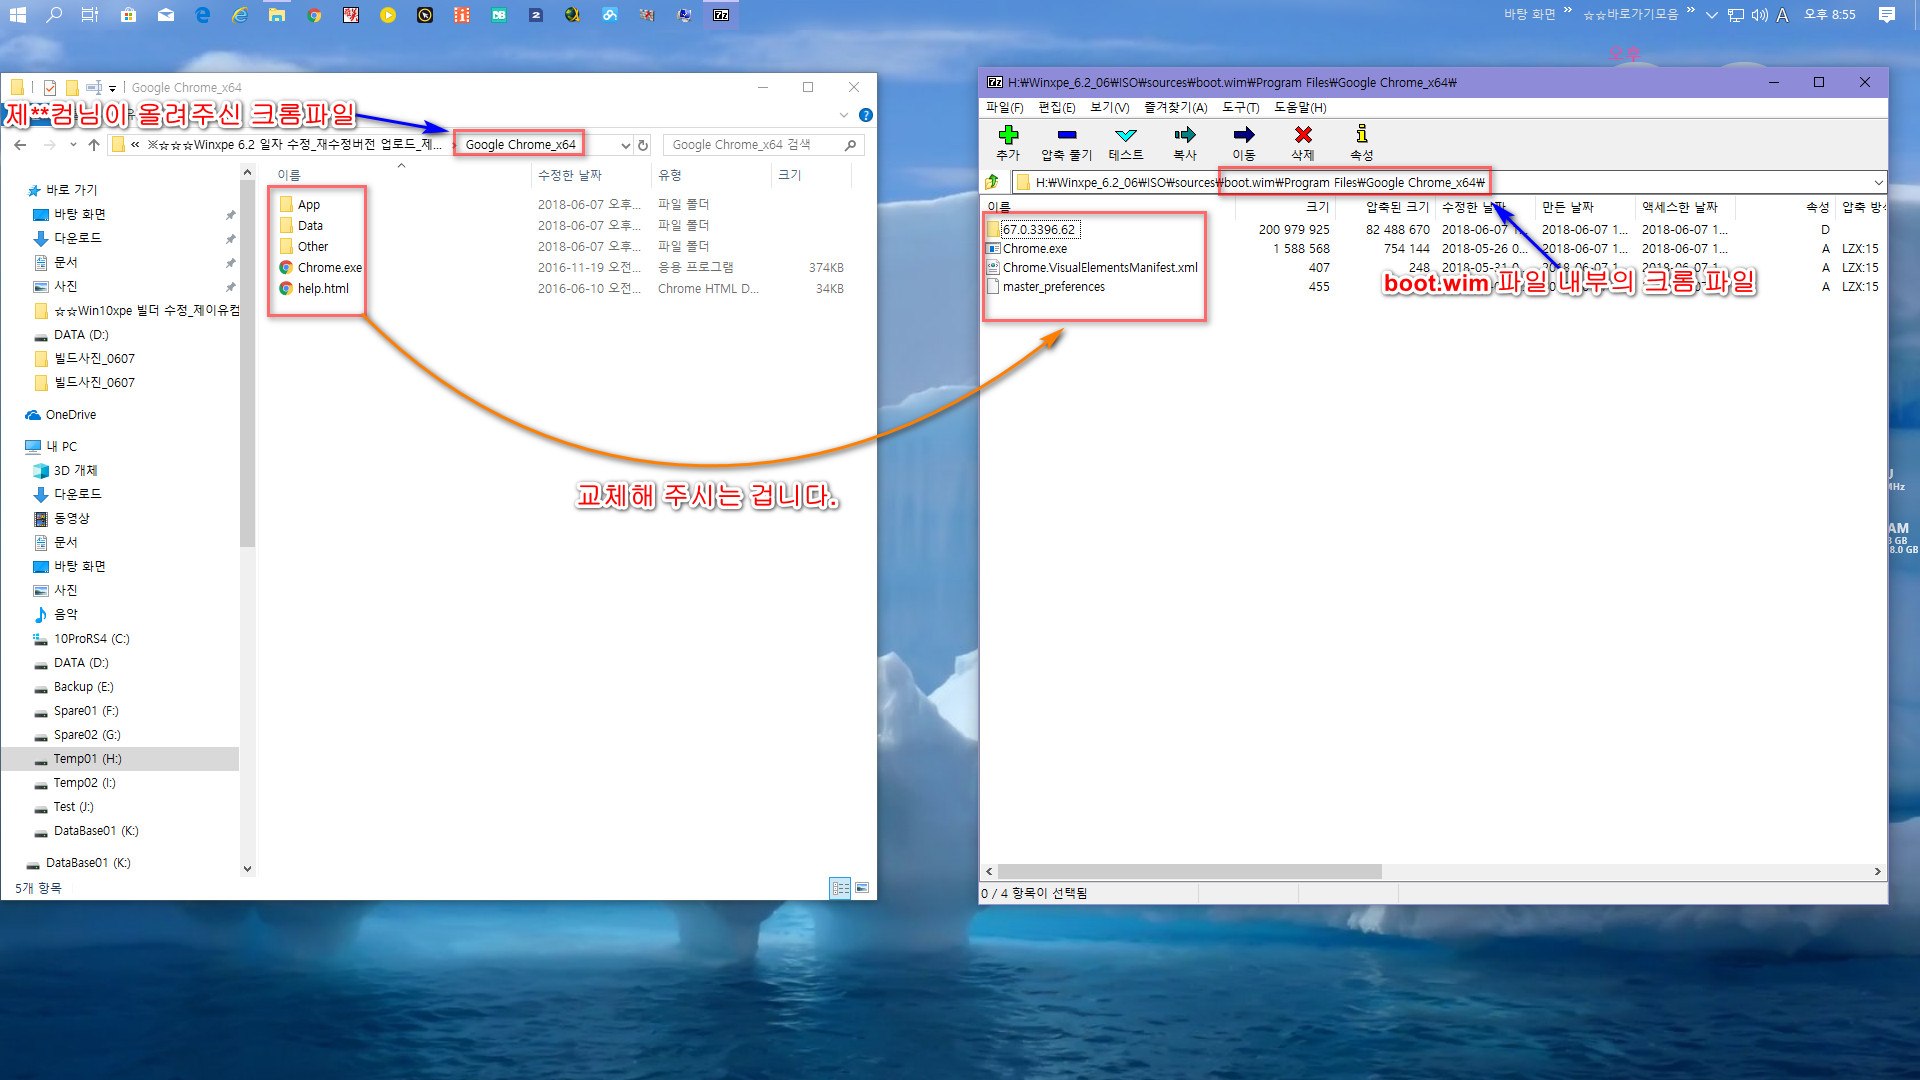Open OneDrive in navigation pane
1920x1080 pixels.
(x=71, y=414)
